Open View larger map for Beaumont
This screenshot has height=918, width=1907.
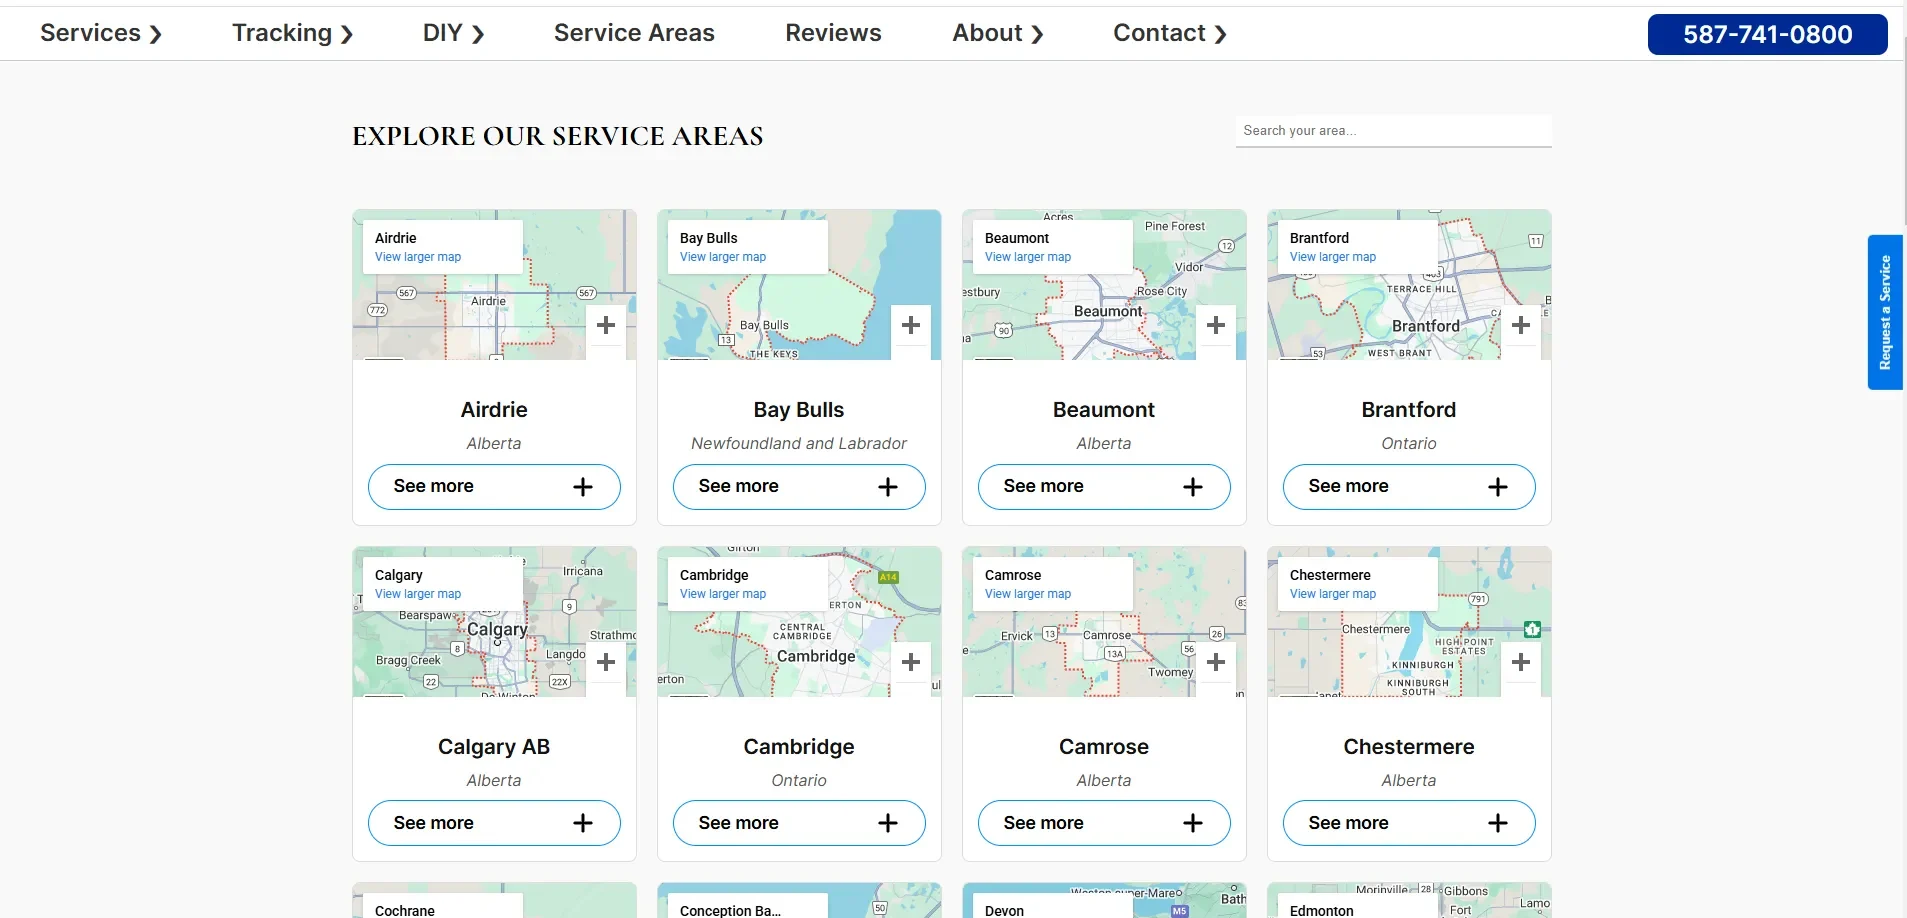click(1028, 257)
